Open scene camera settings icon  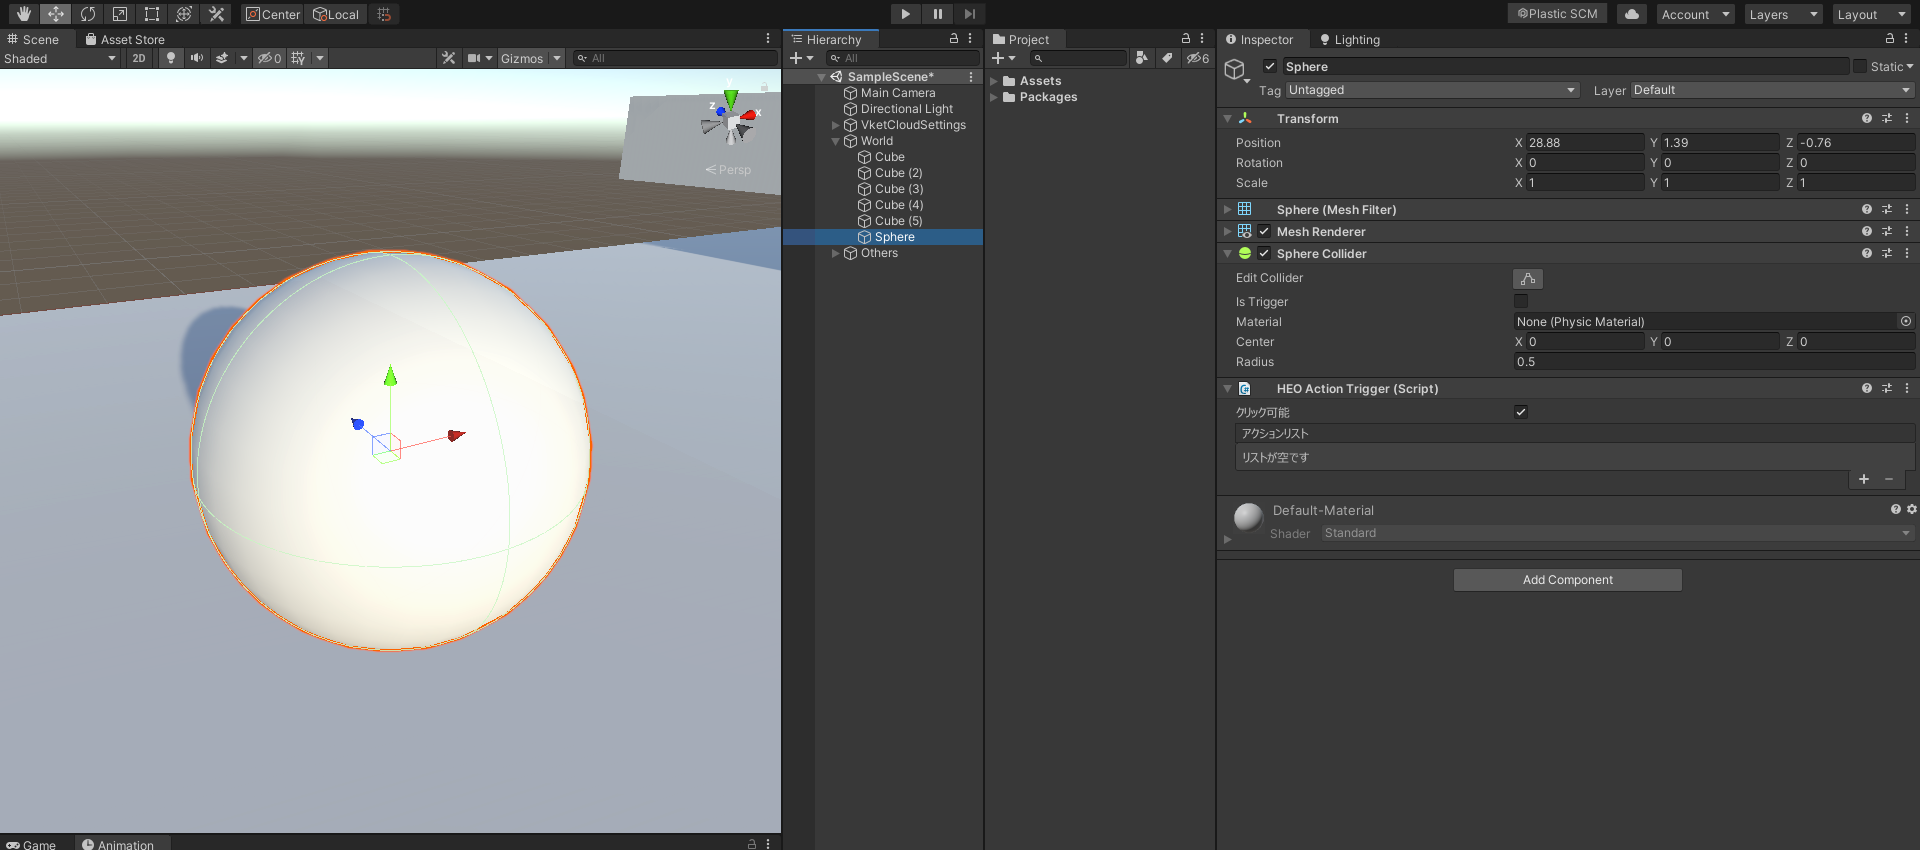pos(474,58)
